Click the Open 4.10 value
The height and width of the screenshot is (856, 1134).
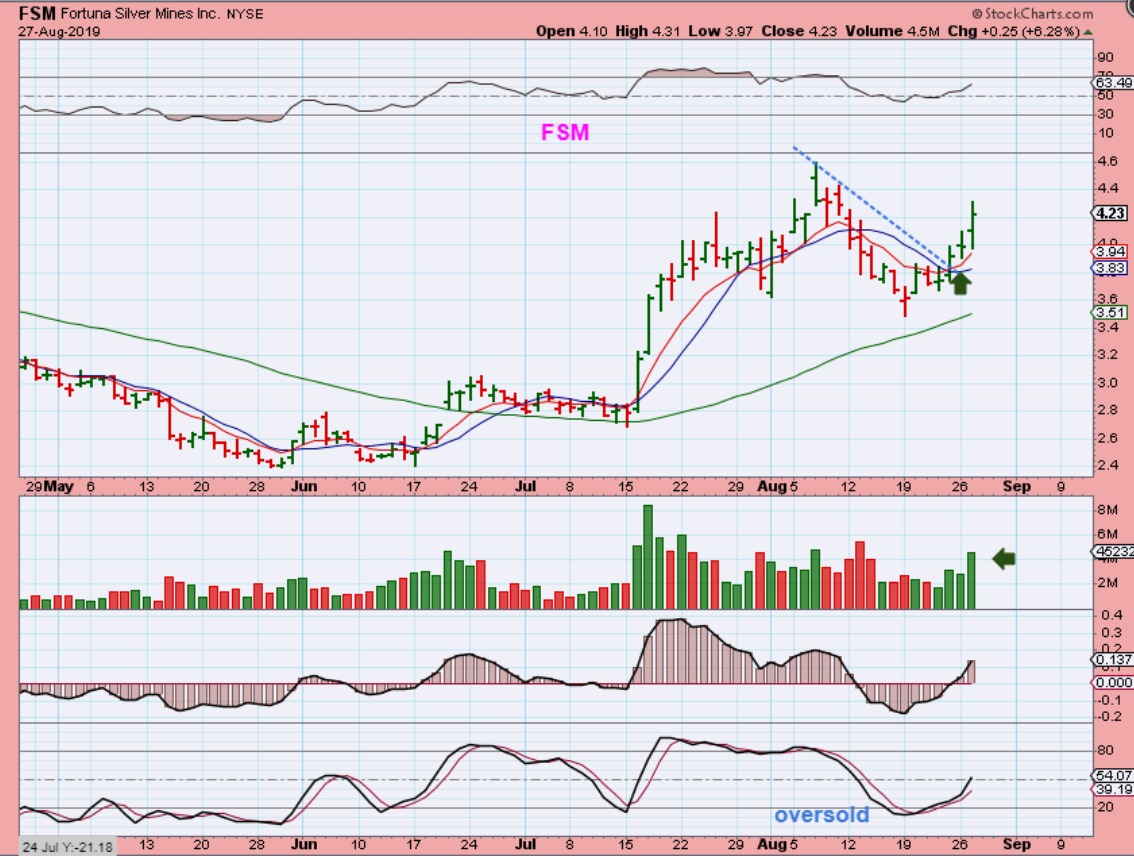[571, 31]
